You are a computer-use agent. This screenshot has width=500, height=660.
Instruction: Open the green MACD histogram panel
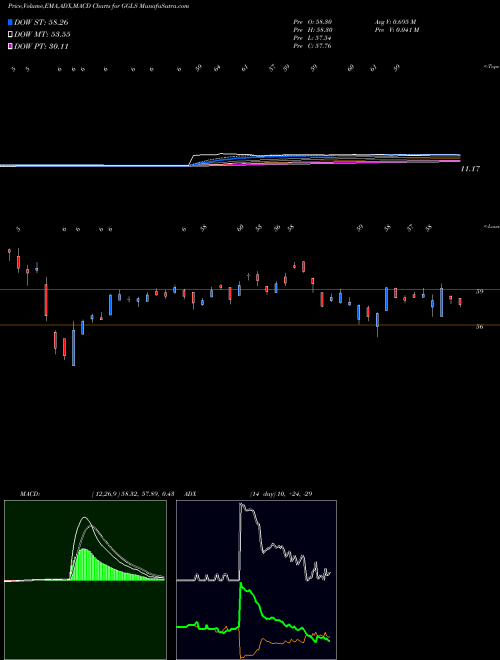tap(85, 580)
